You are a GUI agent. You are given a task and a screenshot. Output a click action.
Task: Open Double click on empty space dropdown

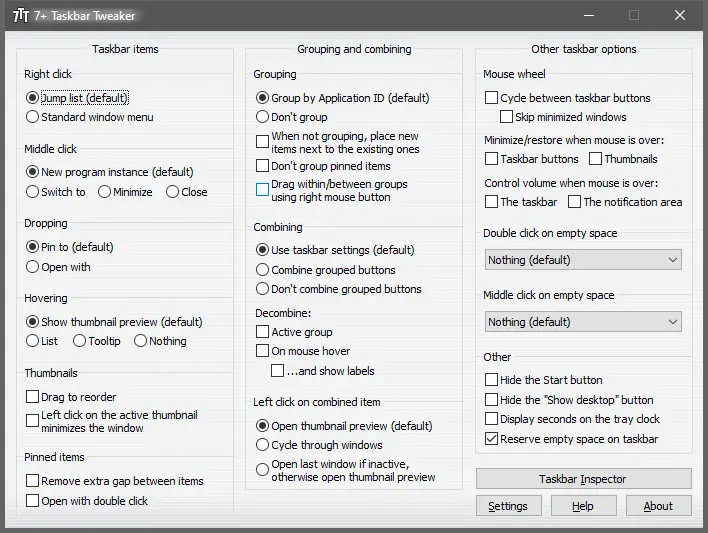click(583, 260)
